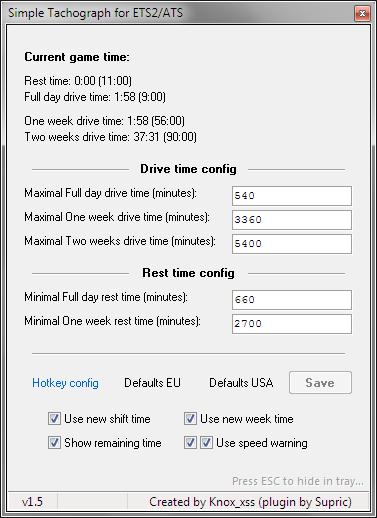
Task: Apply Defaults EU settings
Action: click(152, 383)
